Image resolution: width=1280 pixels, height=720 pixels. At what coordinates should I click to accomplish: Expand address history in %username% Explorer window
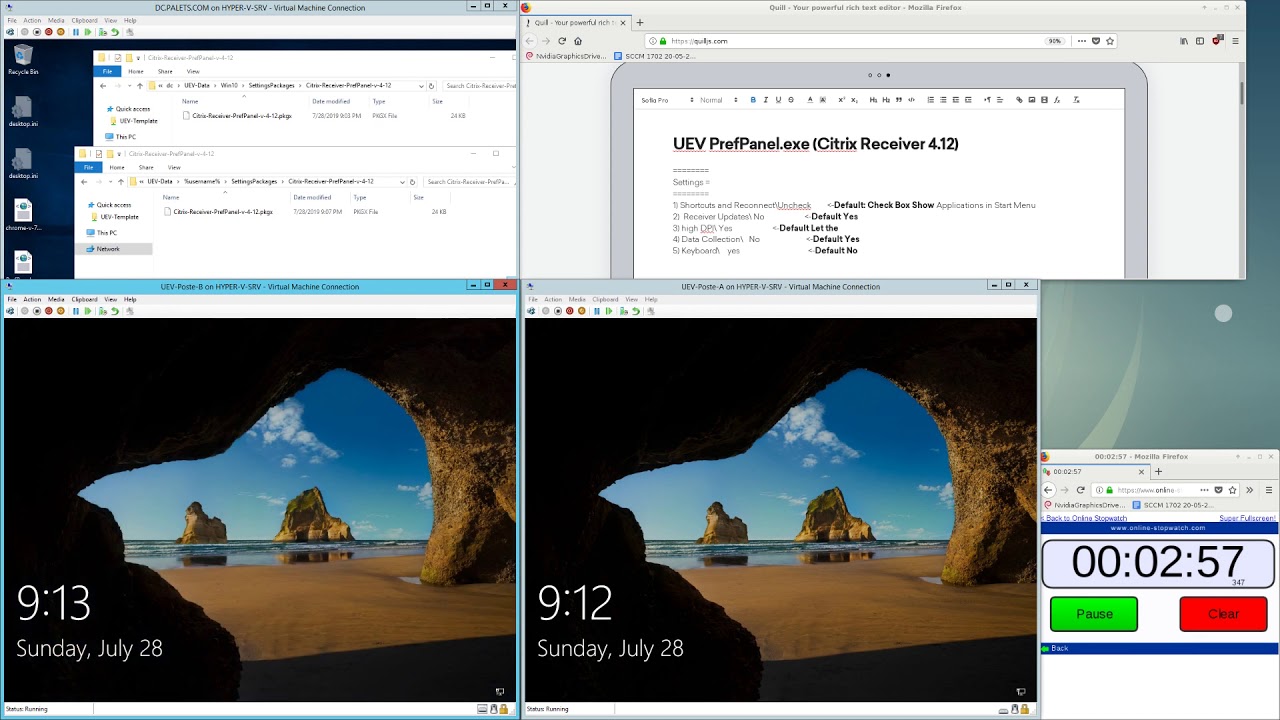(x=402, y=182)
